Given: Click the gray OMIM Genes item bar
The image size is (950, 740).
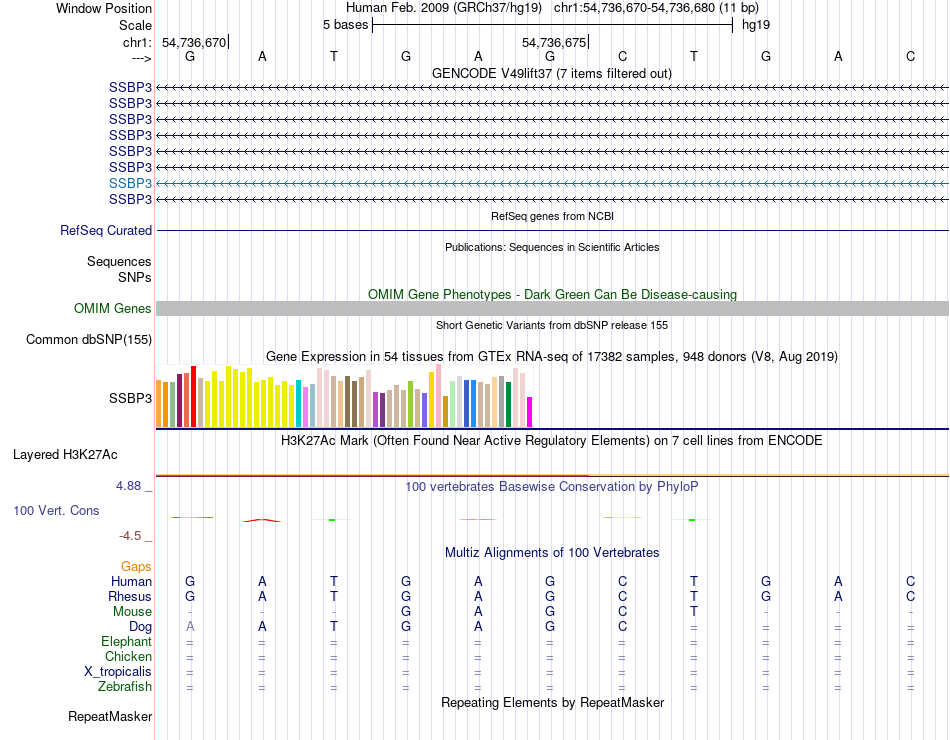Looking at the screenshot, I should pyautogui.click(x=552, y=308).
